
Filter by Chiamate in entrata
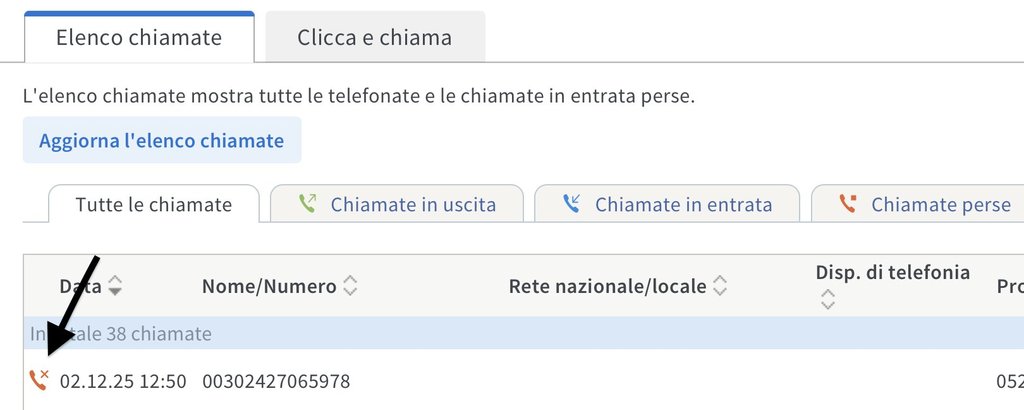pos(683,204)
